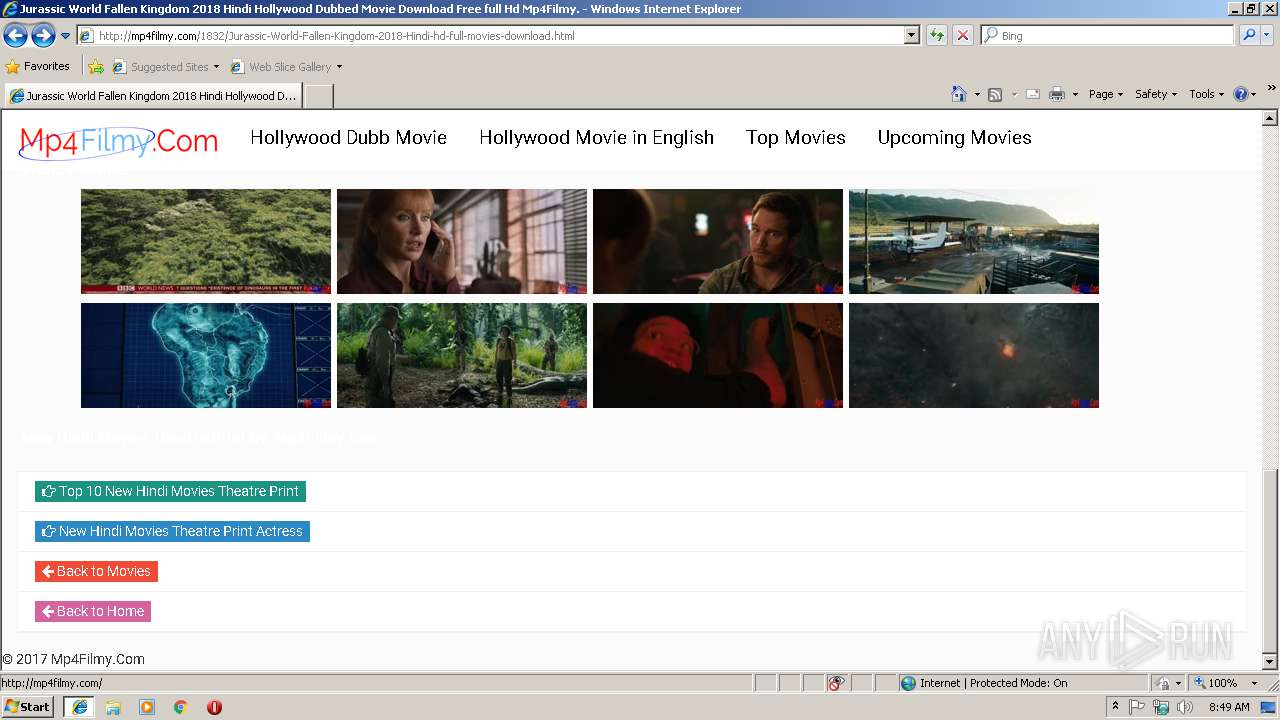The width and height of the screenshot is (1280, 720).
Task: Open a new blank tab
Action: click(x=318, y=96)
